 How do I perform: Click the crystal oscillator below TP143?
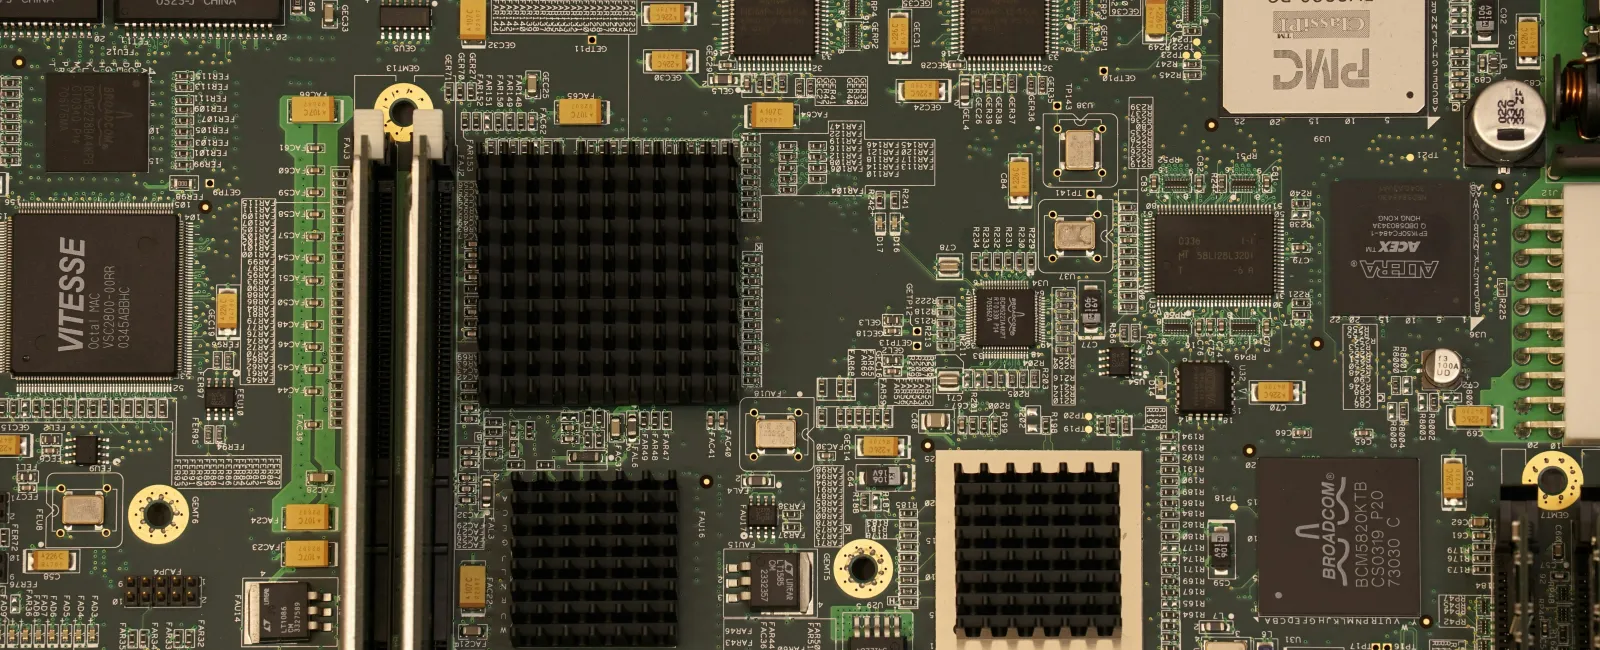coord(1080,150)
